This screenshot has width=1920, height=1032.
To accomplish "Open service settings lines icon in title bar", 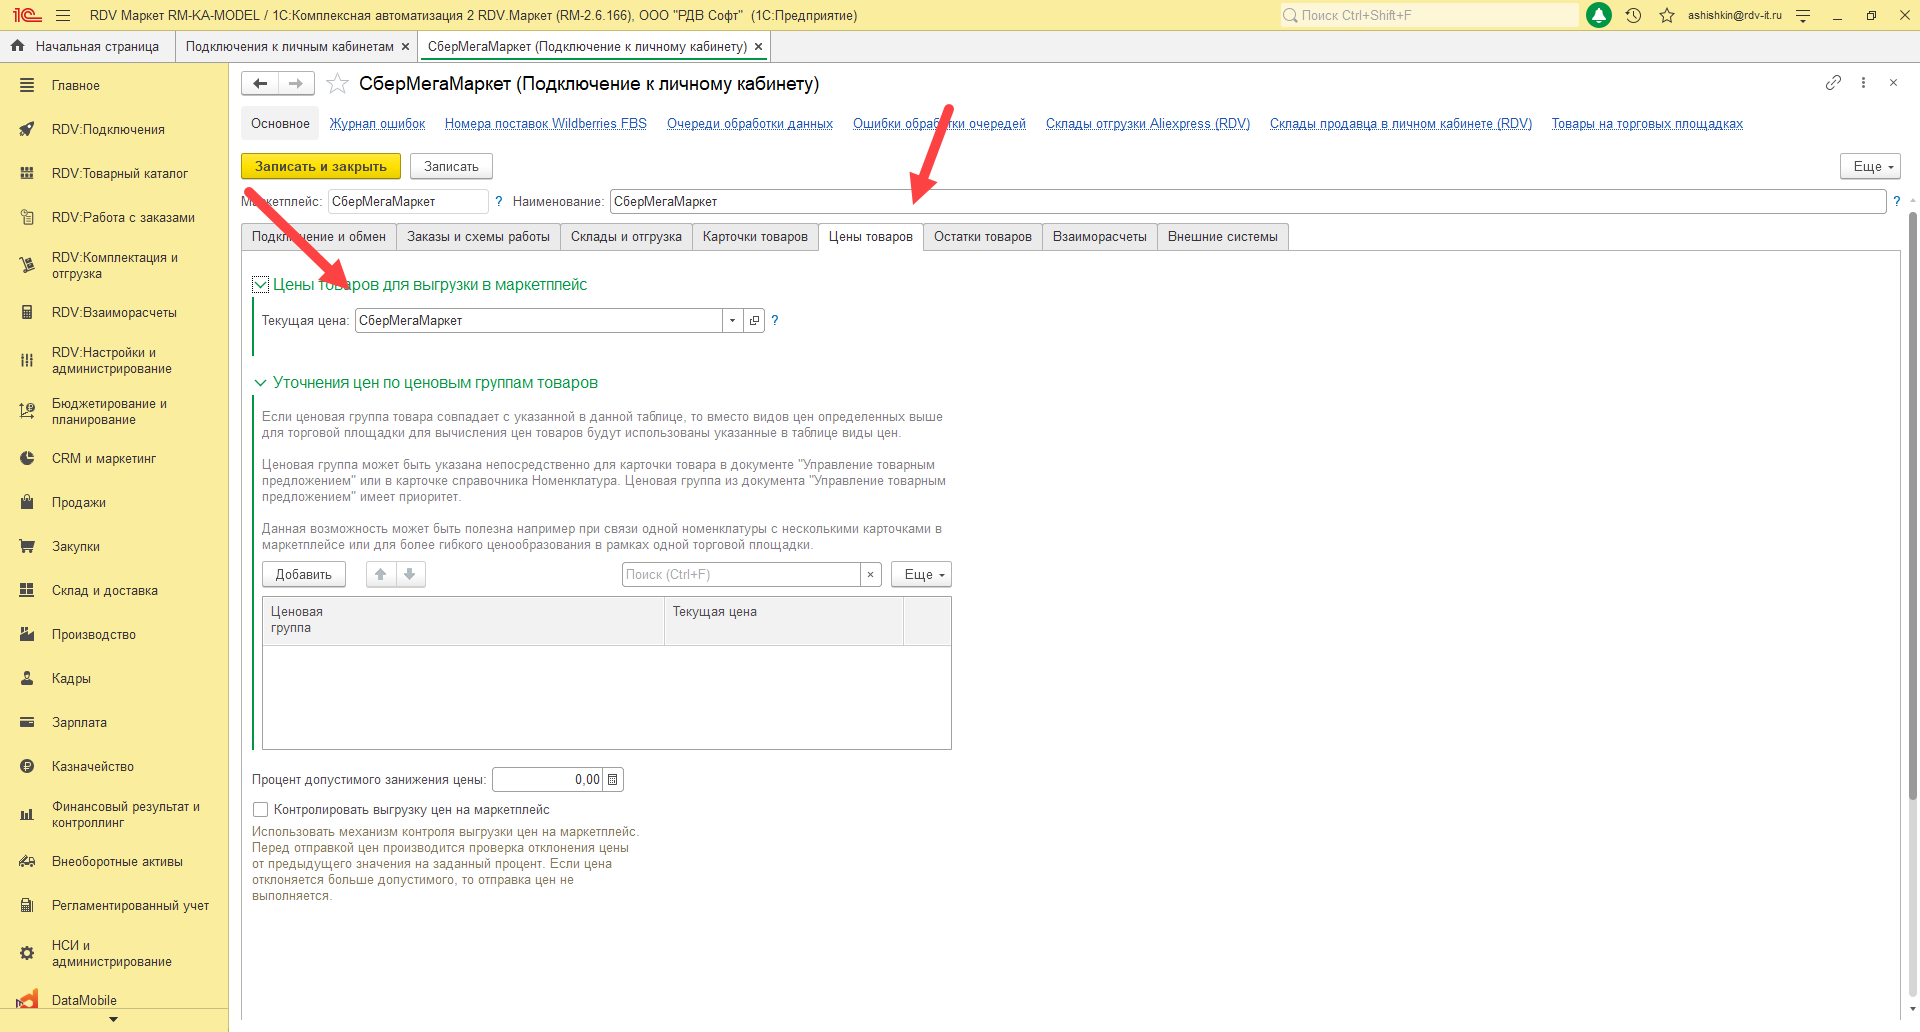I will point(1803,15).
